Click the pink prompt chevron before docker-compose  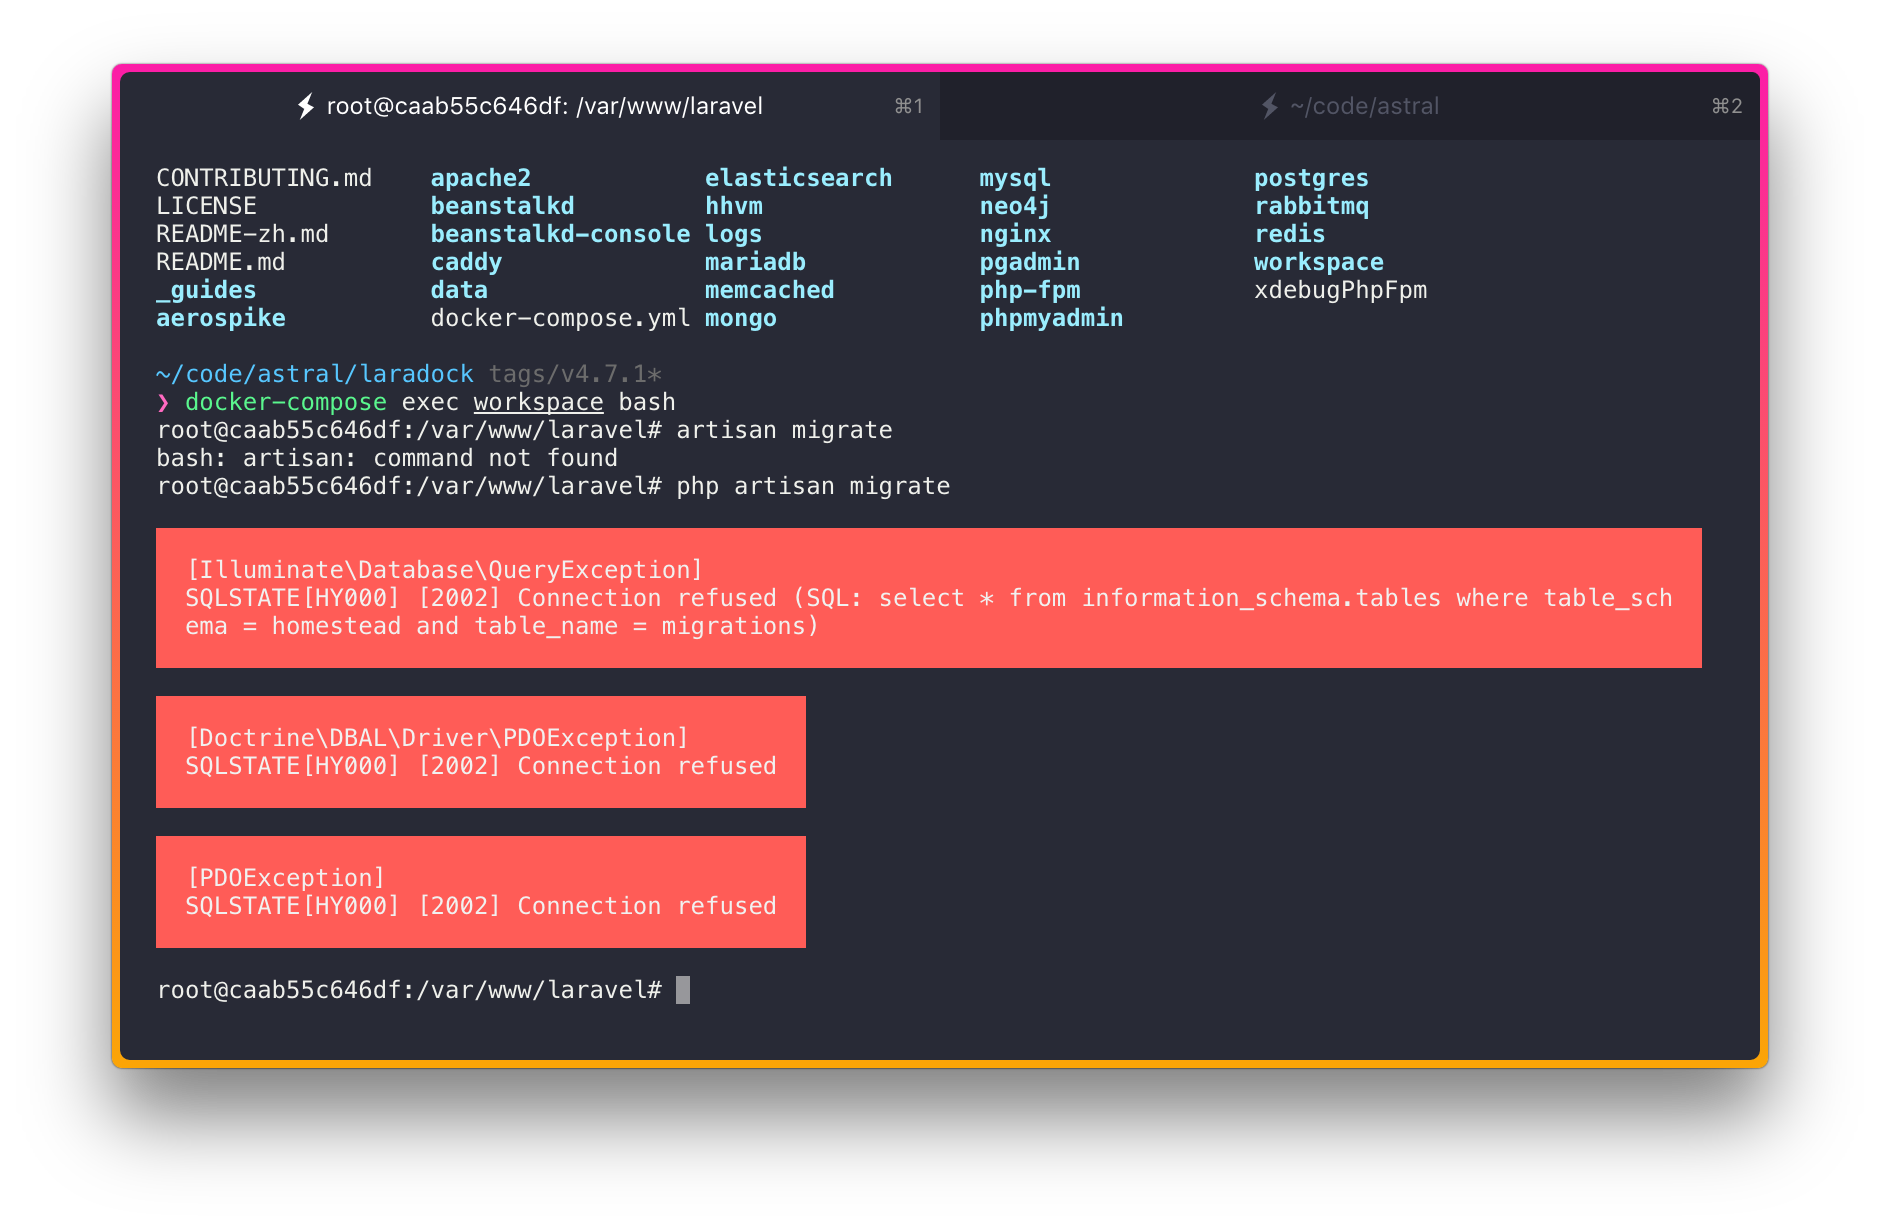(x=163, y=402)
